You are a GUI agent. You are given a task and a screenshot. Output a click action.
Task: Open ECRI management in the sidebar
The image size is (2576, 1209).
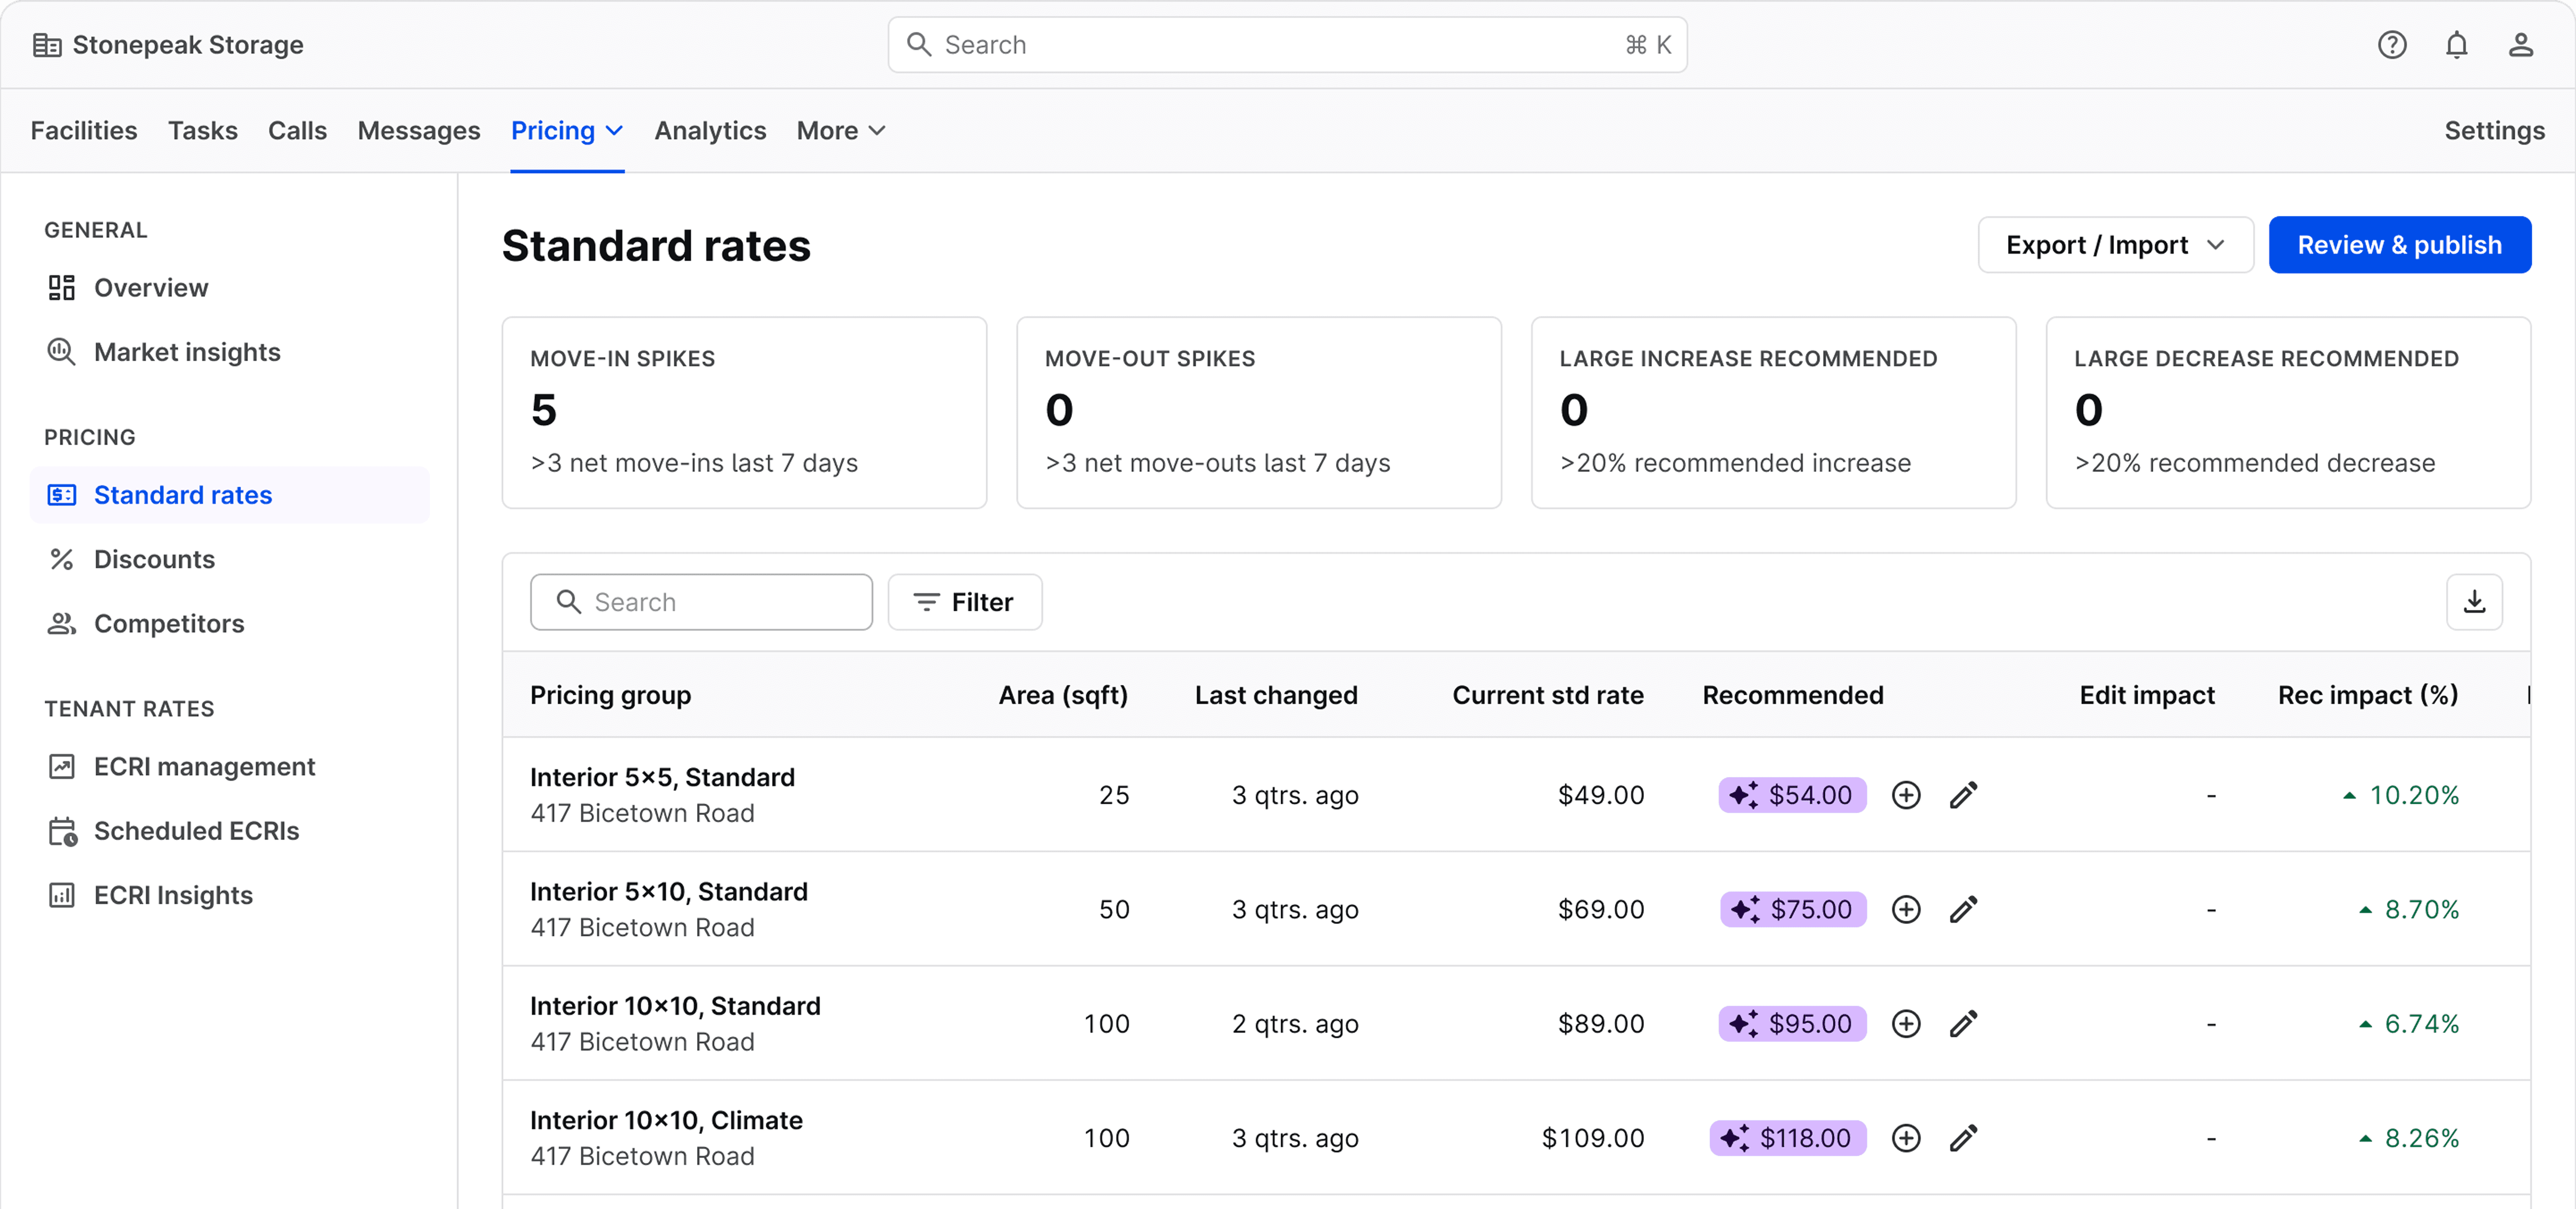[x=204, y=767]
